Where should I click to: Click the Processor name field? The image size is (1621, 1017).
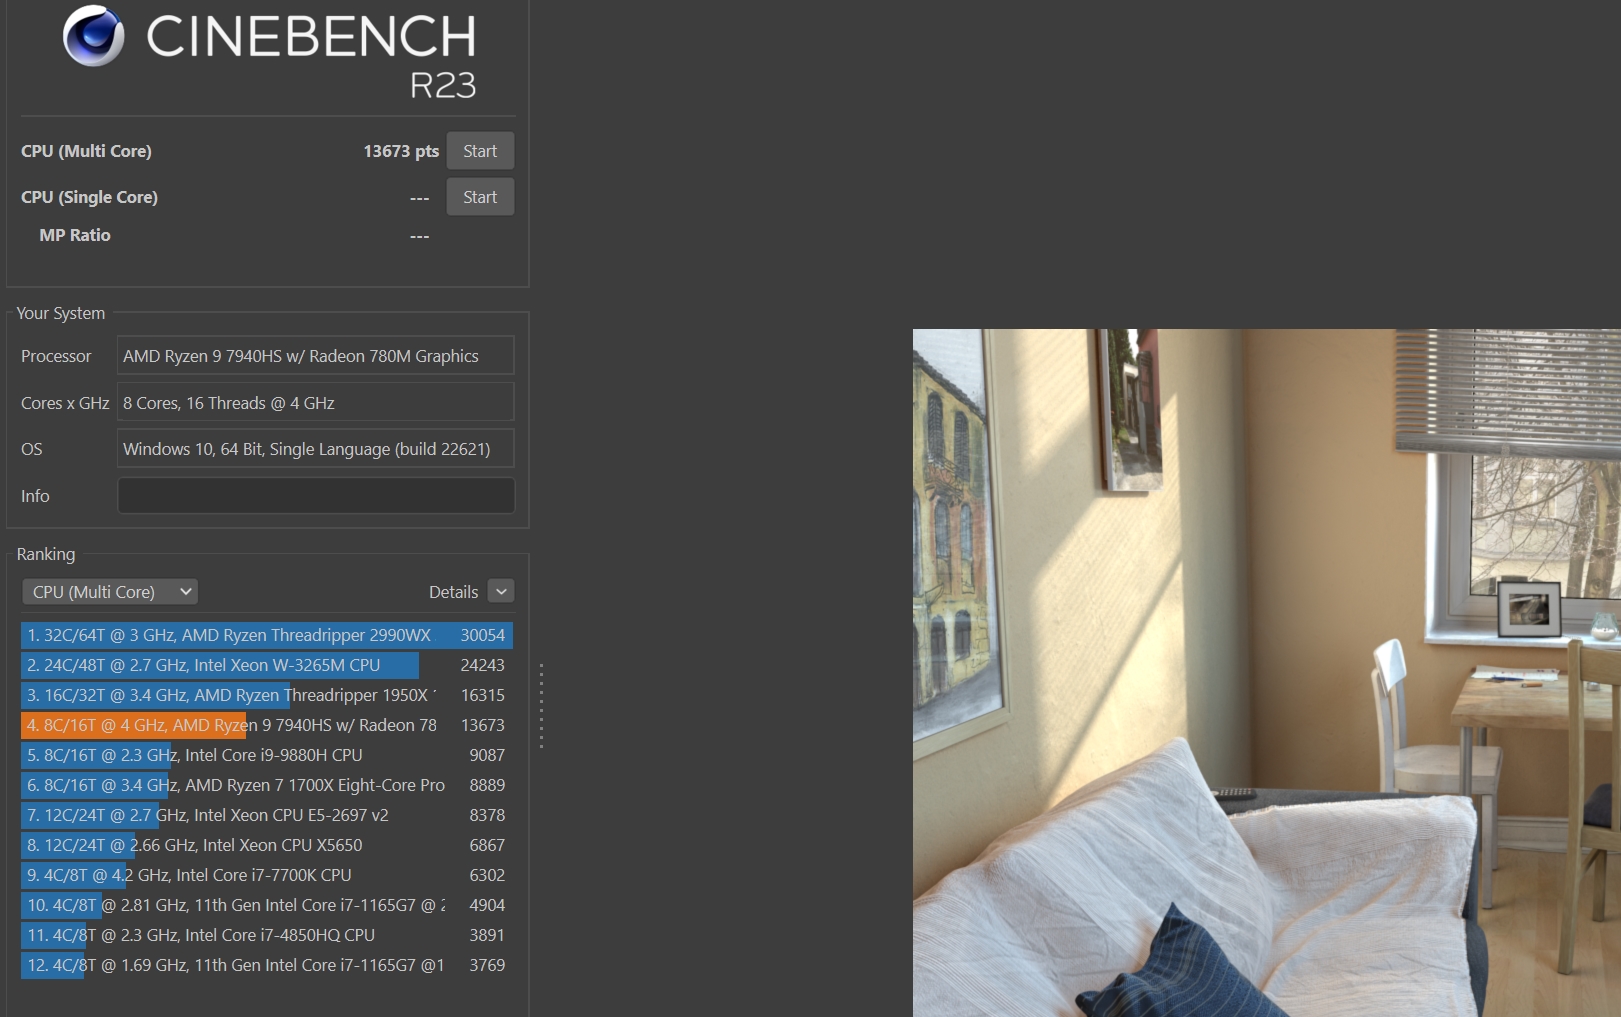[x=316, y=356]
